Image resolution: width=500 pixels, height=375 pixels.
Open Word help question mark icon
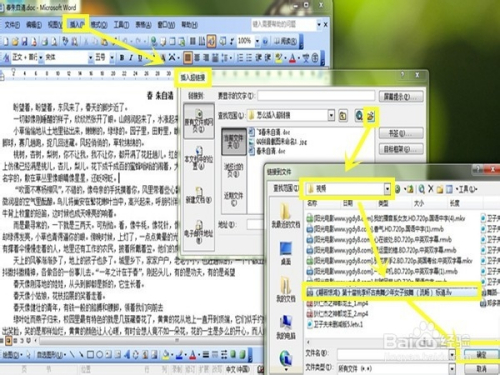click(265, 41)
